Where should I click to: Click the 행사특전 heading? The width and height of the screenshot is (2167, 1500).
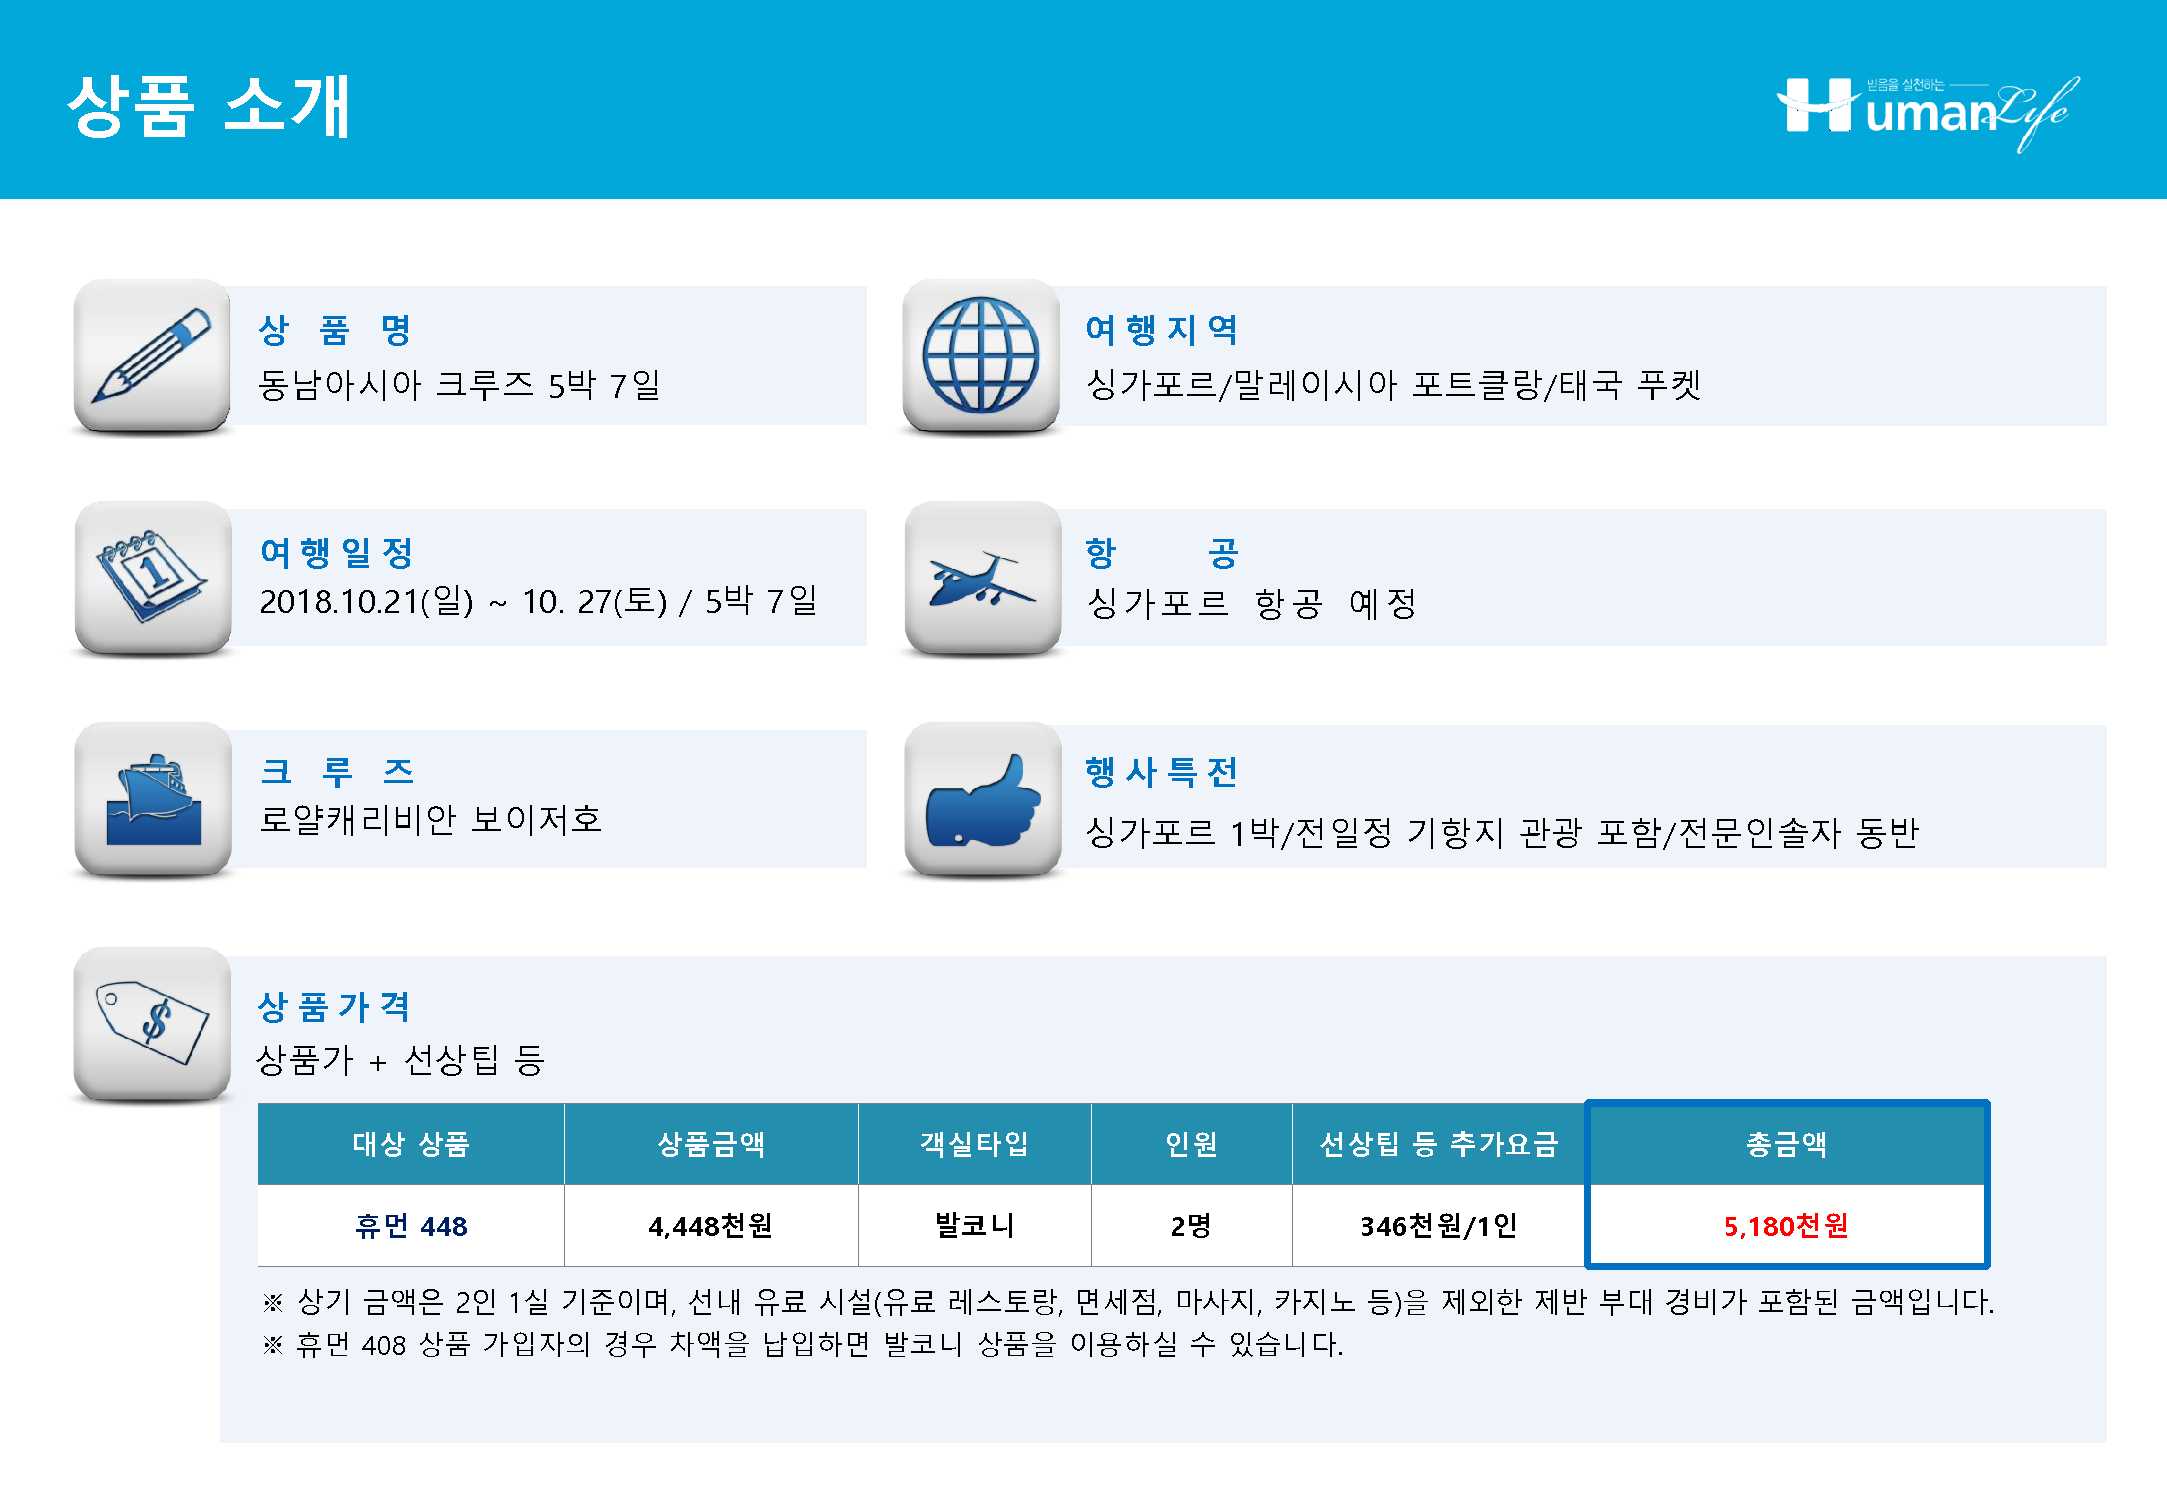click(x=1162, y=772)
